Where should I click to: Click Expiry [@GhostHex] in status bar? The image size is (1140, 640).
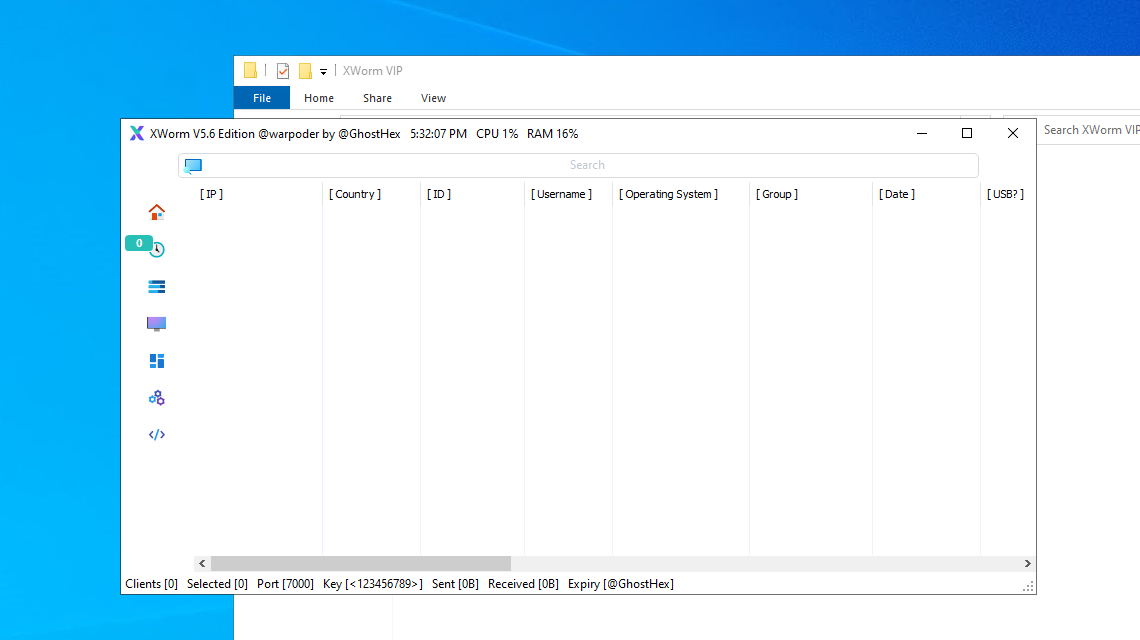[x=621, y=584]
